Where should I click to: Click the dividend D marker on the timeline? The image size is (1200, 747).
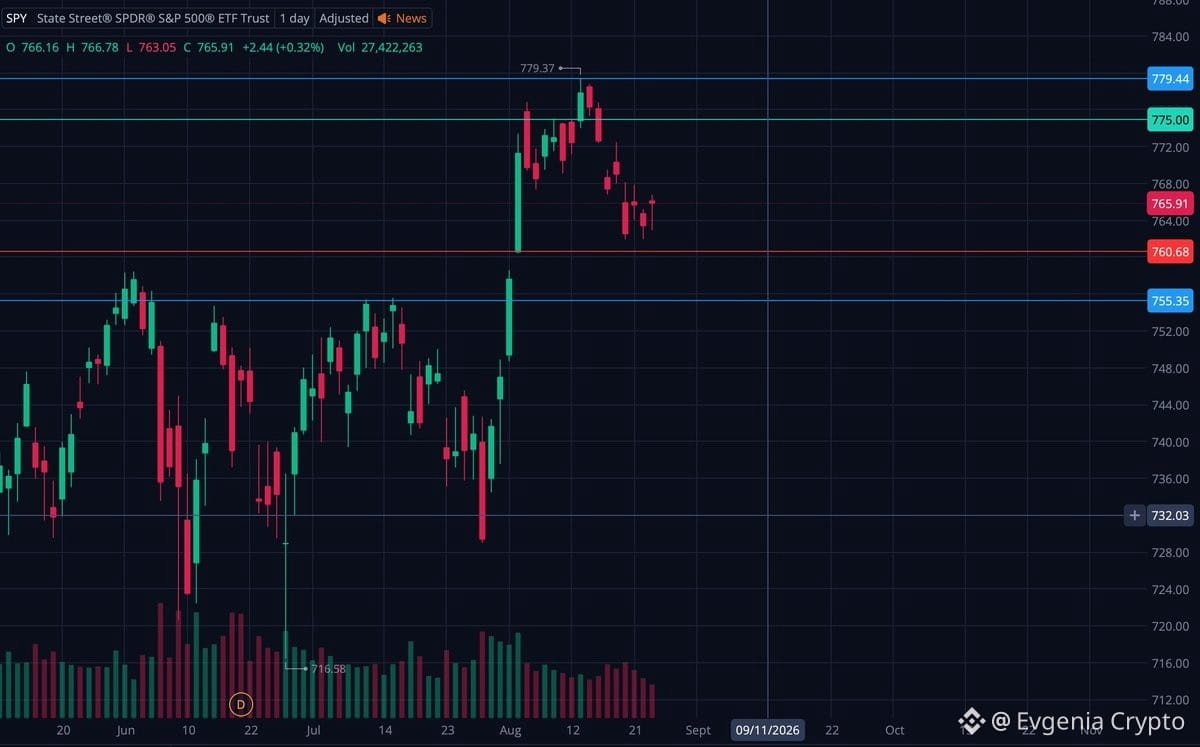(x=240, y=704)
